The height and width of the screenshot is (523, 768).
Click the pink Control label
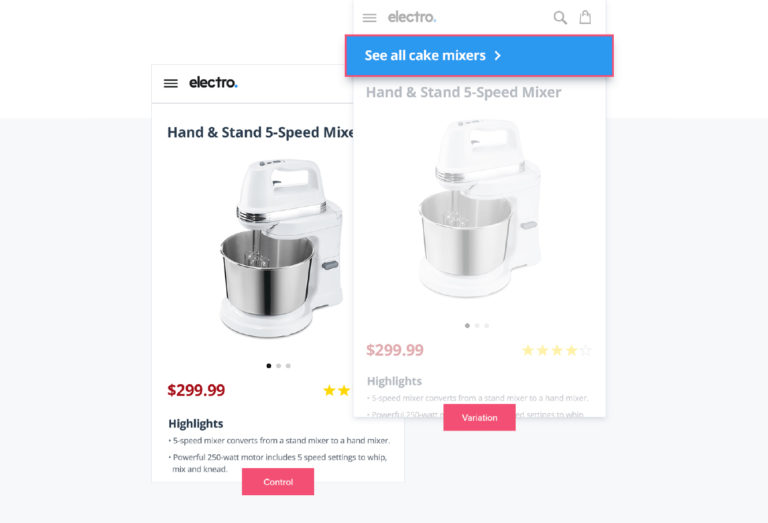(278, 482)
